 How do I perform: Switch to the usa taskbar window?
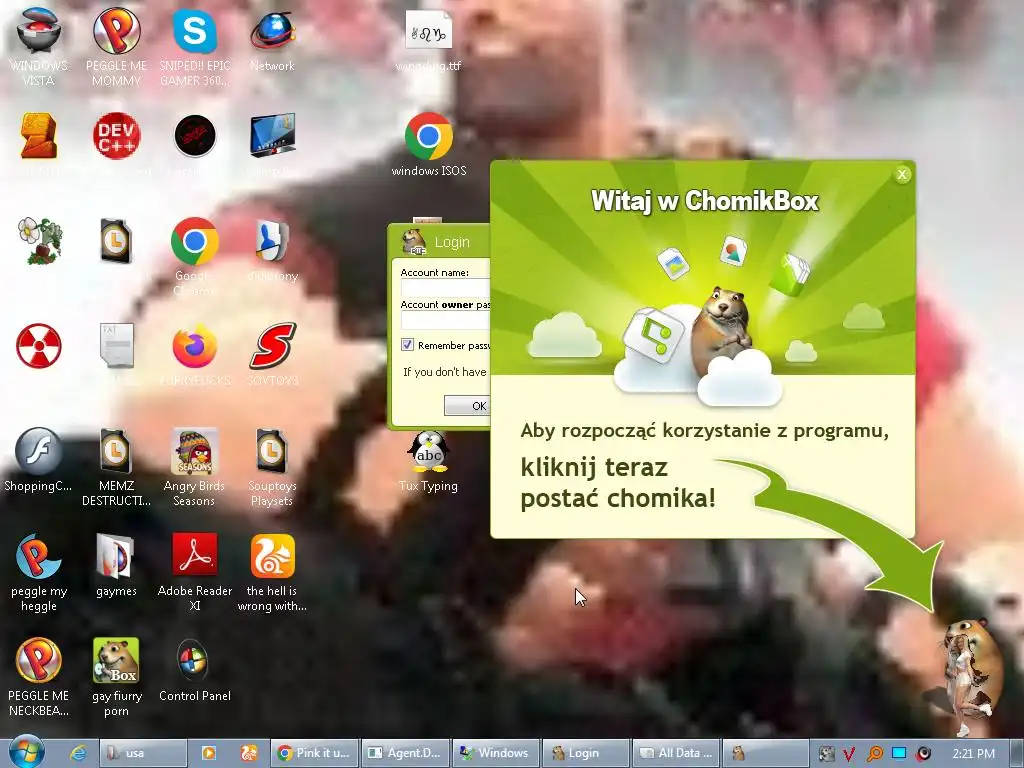click(x=142, y=753)
